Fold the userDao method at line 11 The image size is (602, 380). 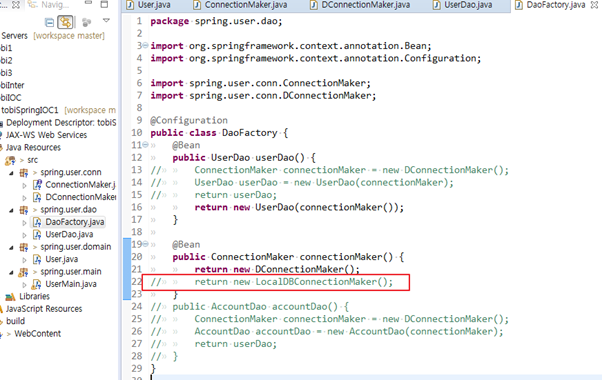(x=146, y=145)
